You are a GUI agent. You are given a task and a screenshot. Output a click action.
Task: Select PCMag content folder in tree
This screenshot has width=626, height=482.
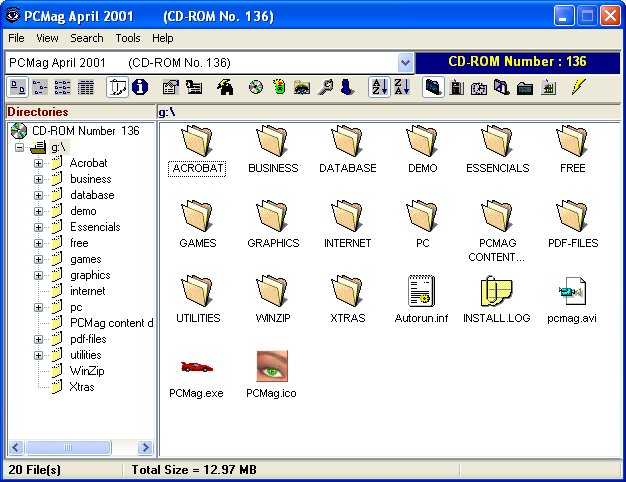111,323
